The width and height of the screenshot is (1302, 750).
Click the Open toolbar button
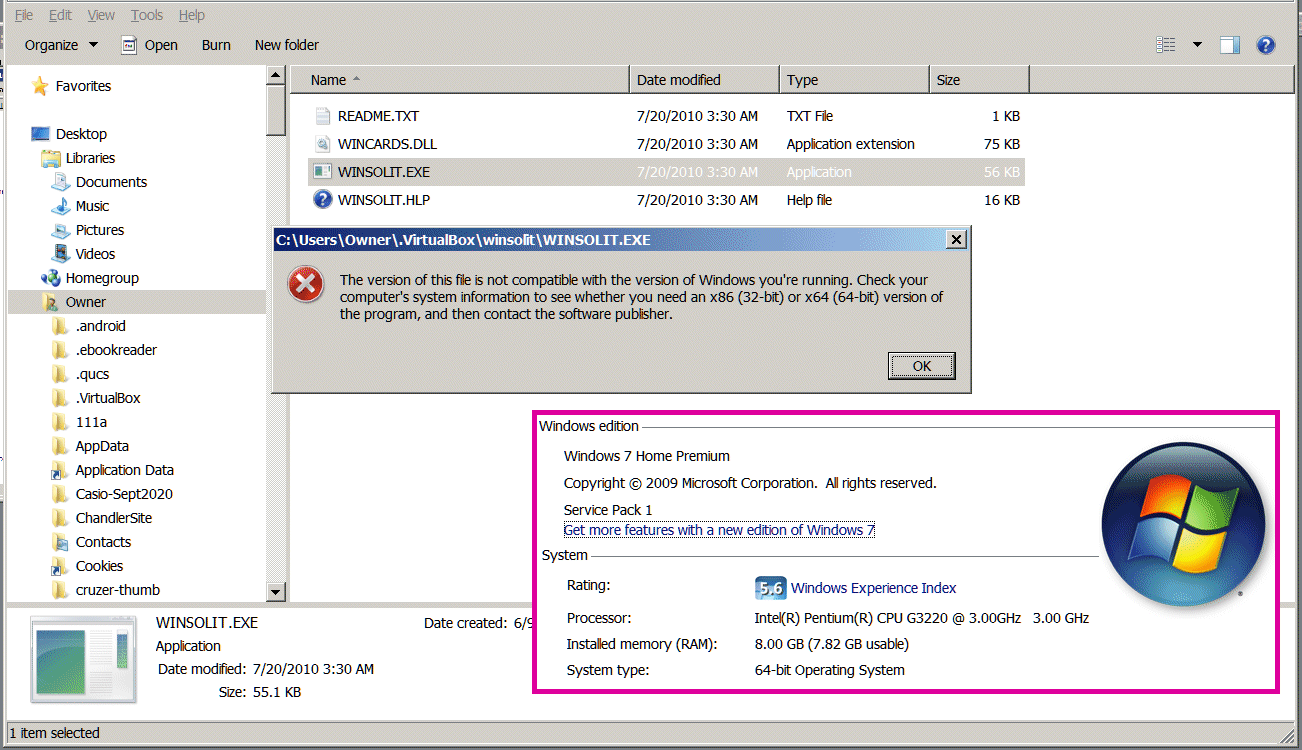click(149, 45)
